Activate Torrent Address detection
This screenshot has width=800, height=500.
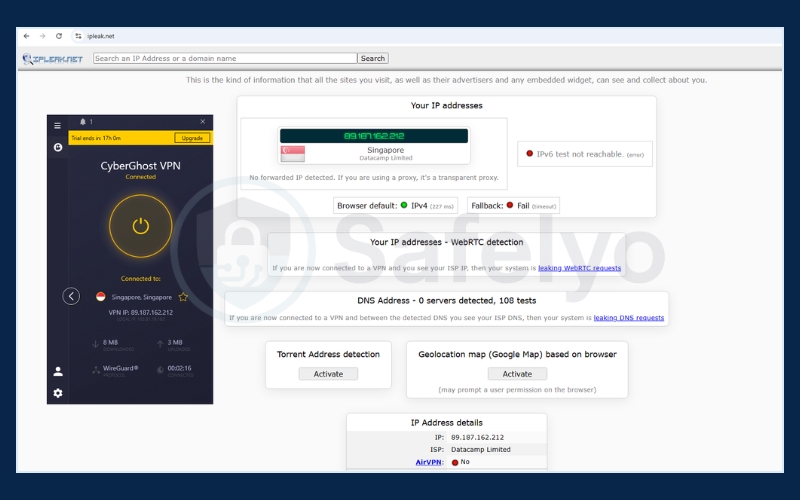[x=328, y=374]
